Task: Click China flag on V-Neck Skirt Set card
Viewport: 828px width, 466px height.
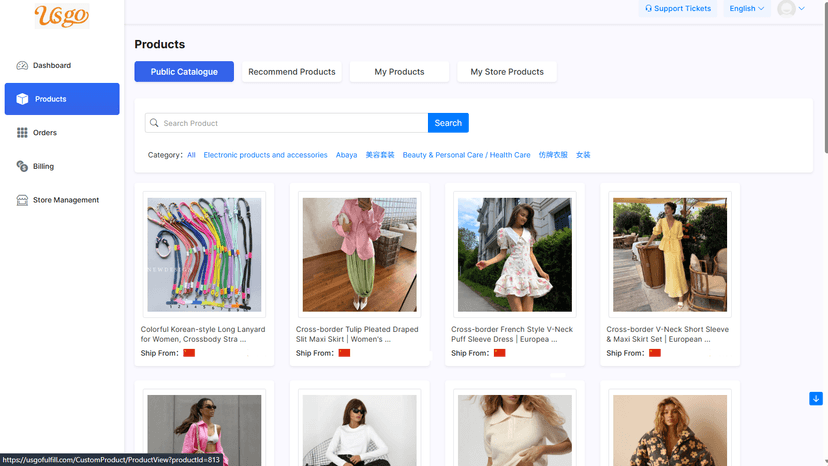Action: click(x=655, y=353)
